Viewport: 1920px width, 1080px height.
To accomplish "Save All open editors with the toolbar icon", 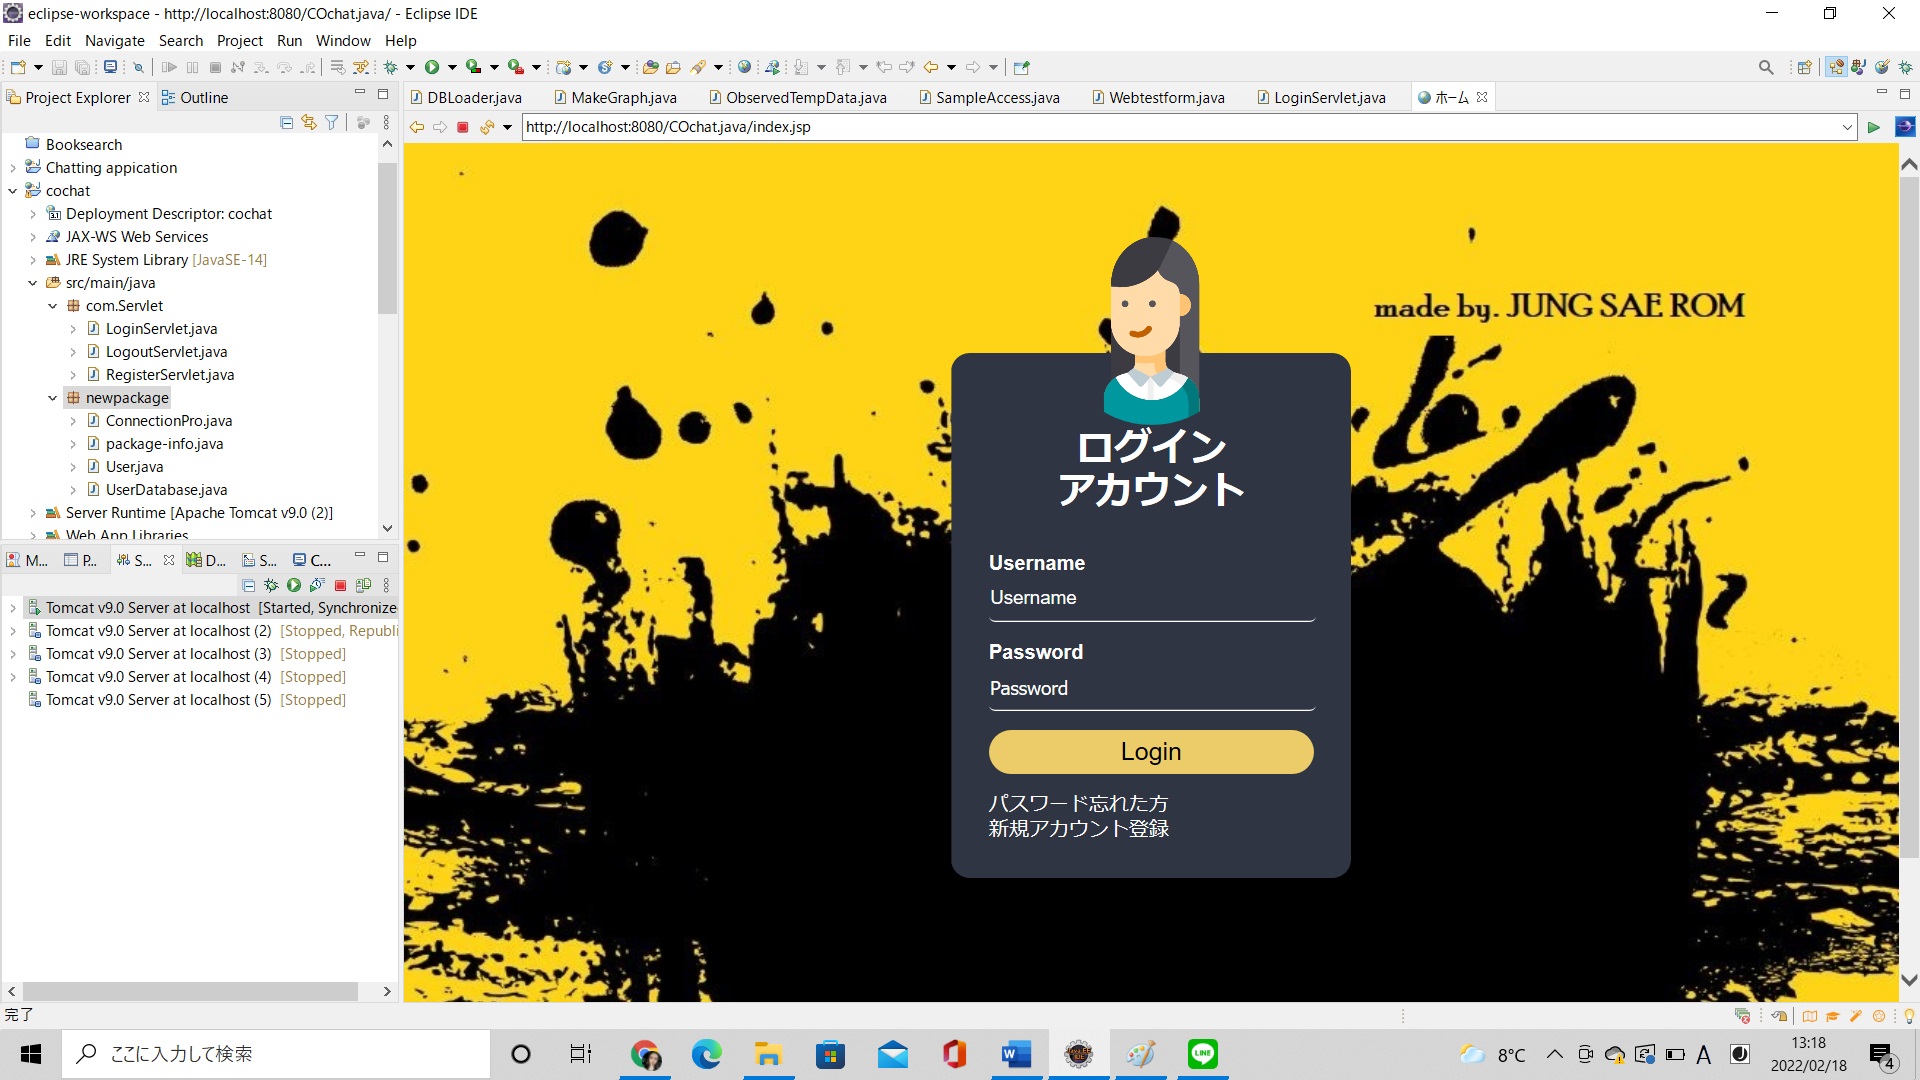I will click(84, 66).
